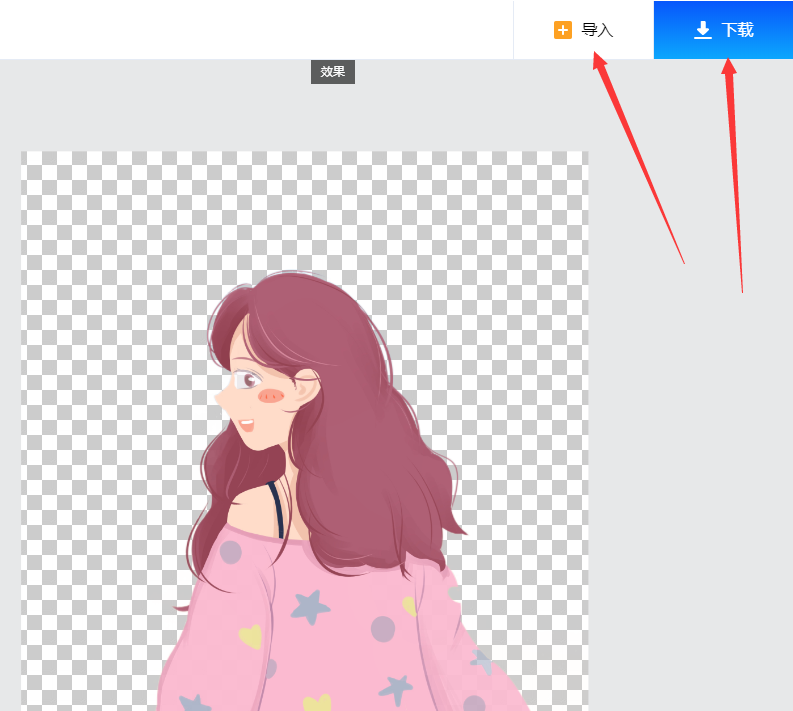Click the yellow heart on left sleeve

(250, 635)
